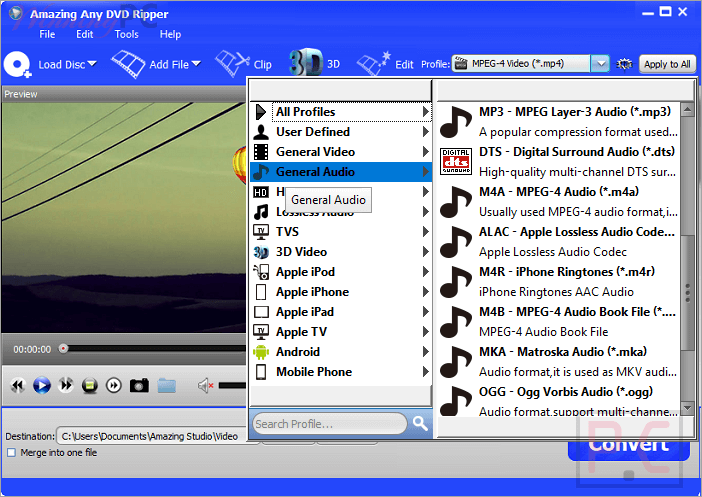
Task: Open the File menu
Action: point(47,34)
